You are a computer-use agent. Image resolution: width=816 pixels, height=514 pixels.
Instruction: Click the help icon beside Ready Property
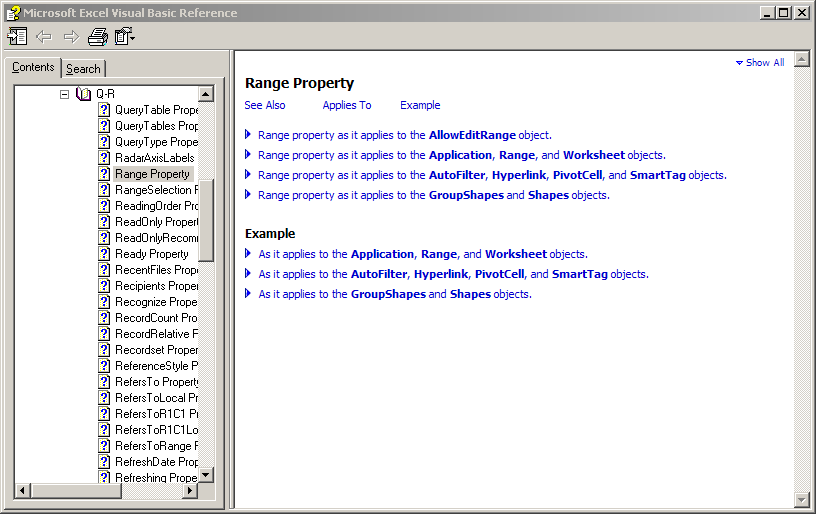coord(105,254)
